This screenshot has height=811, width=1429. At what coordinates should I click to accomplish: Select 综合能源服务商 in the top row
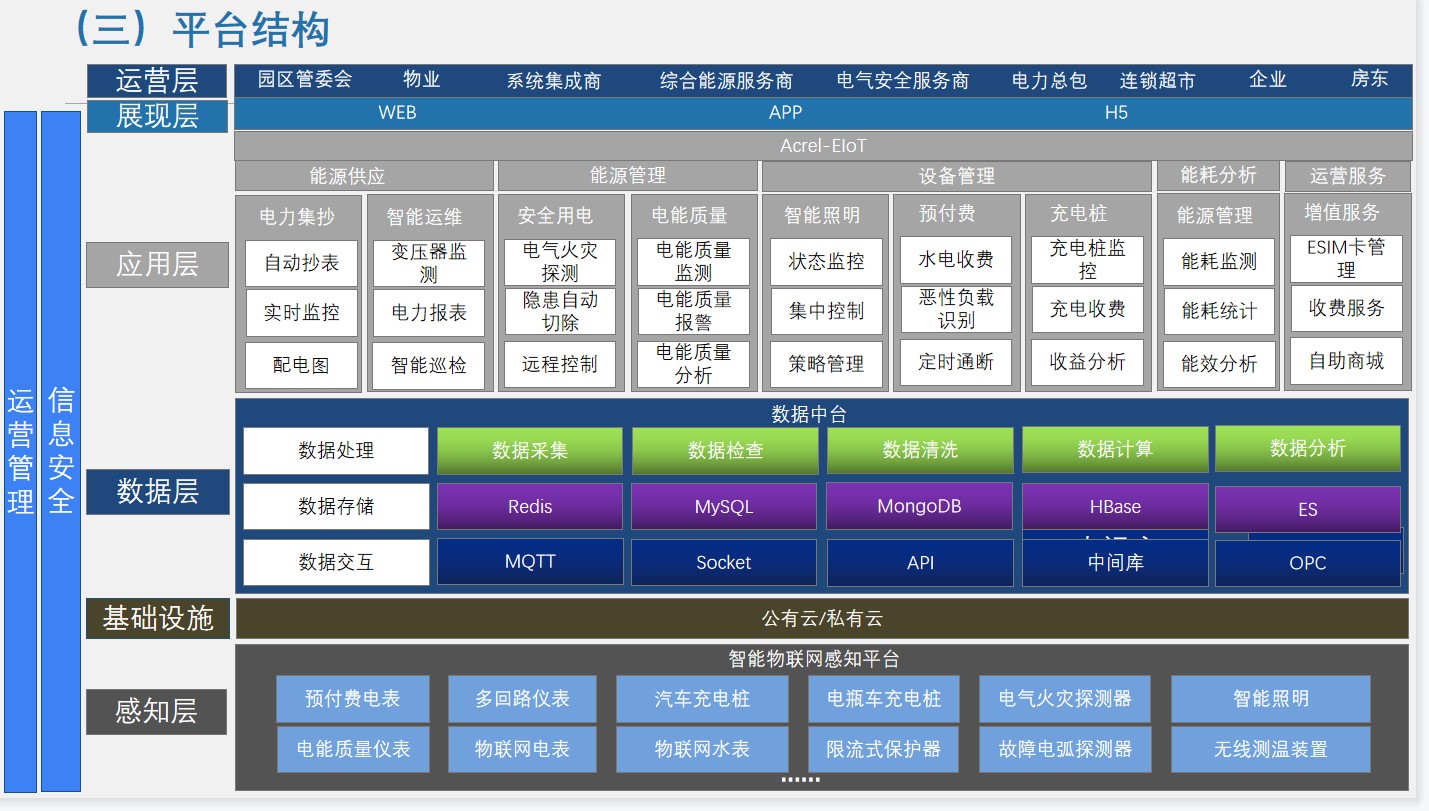point(726,81)
